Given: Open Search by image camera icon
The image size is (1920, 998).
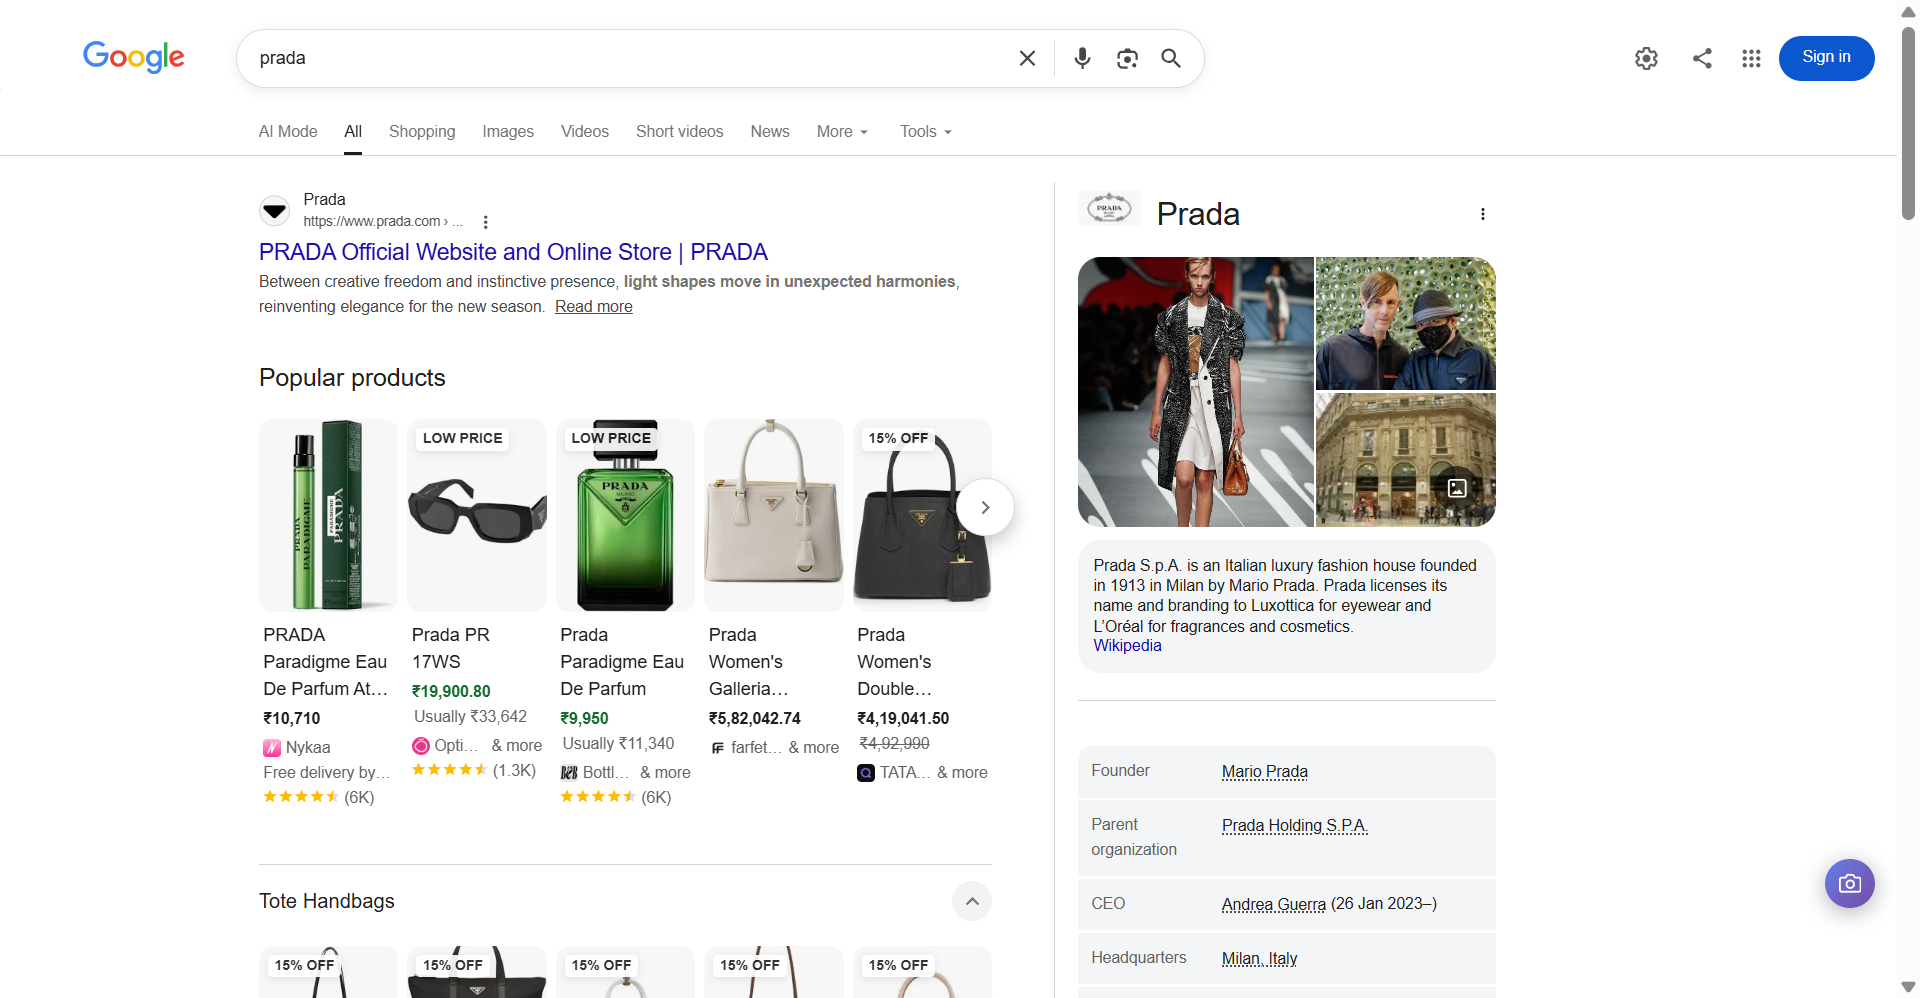Looking at the screenshot, I should tap(1127, 58).
